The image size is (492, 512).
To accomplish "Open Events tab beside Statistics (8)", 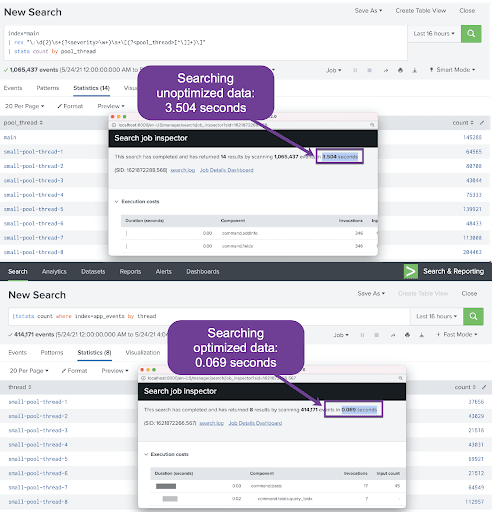I will click(17, 353).
